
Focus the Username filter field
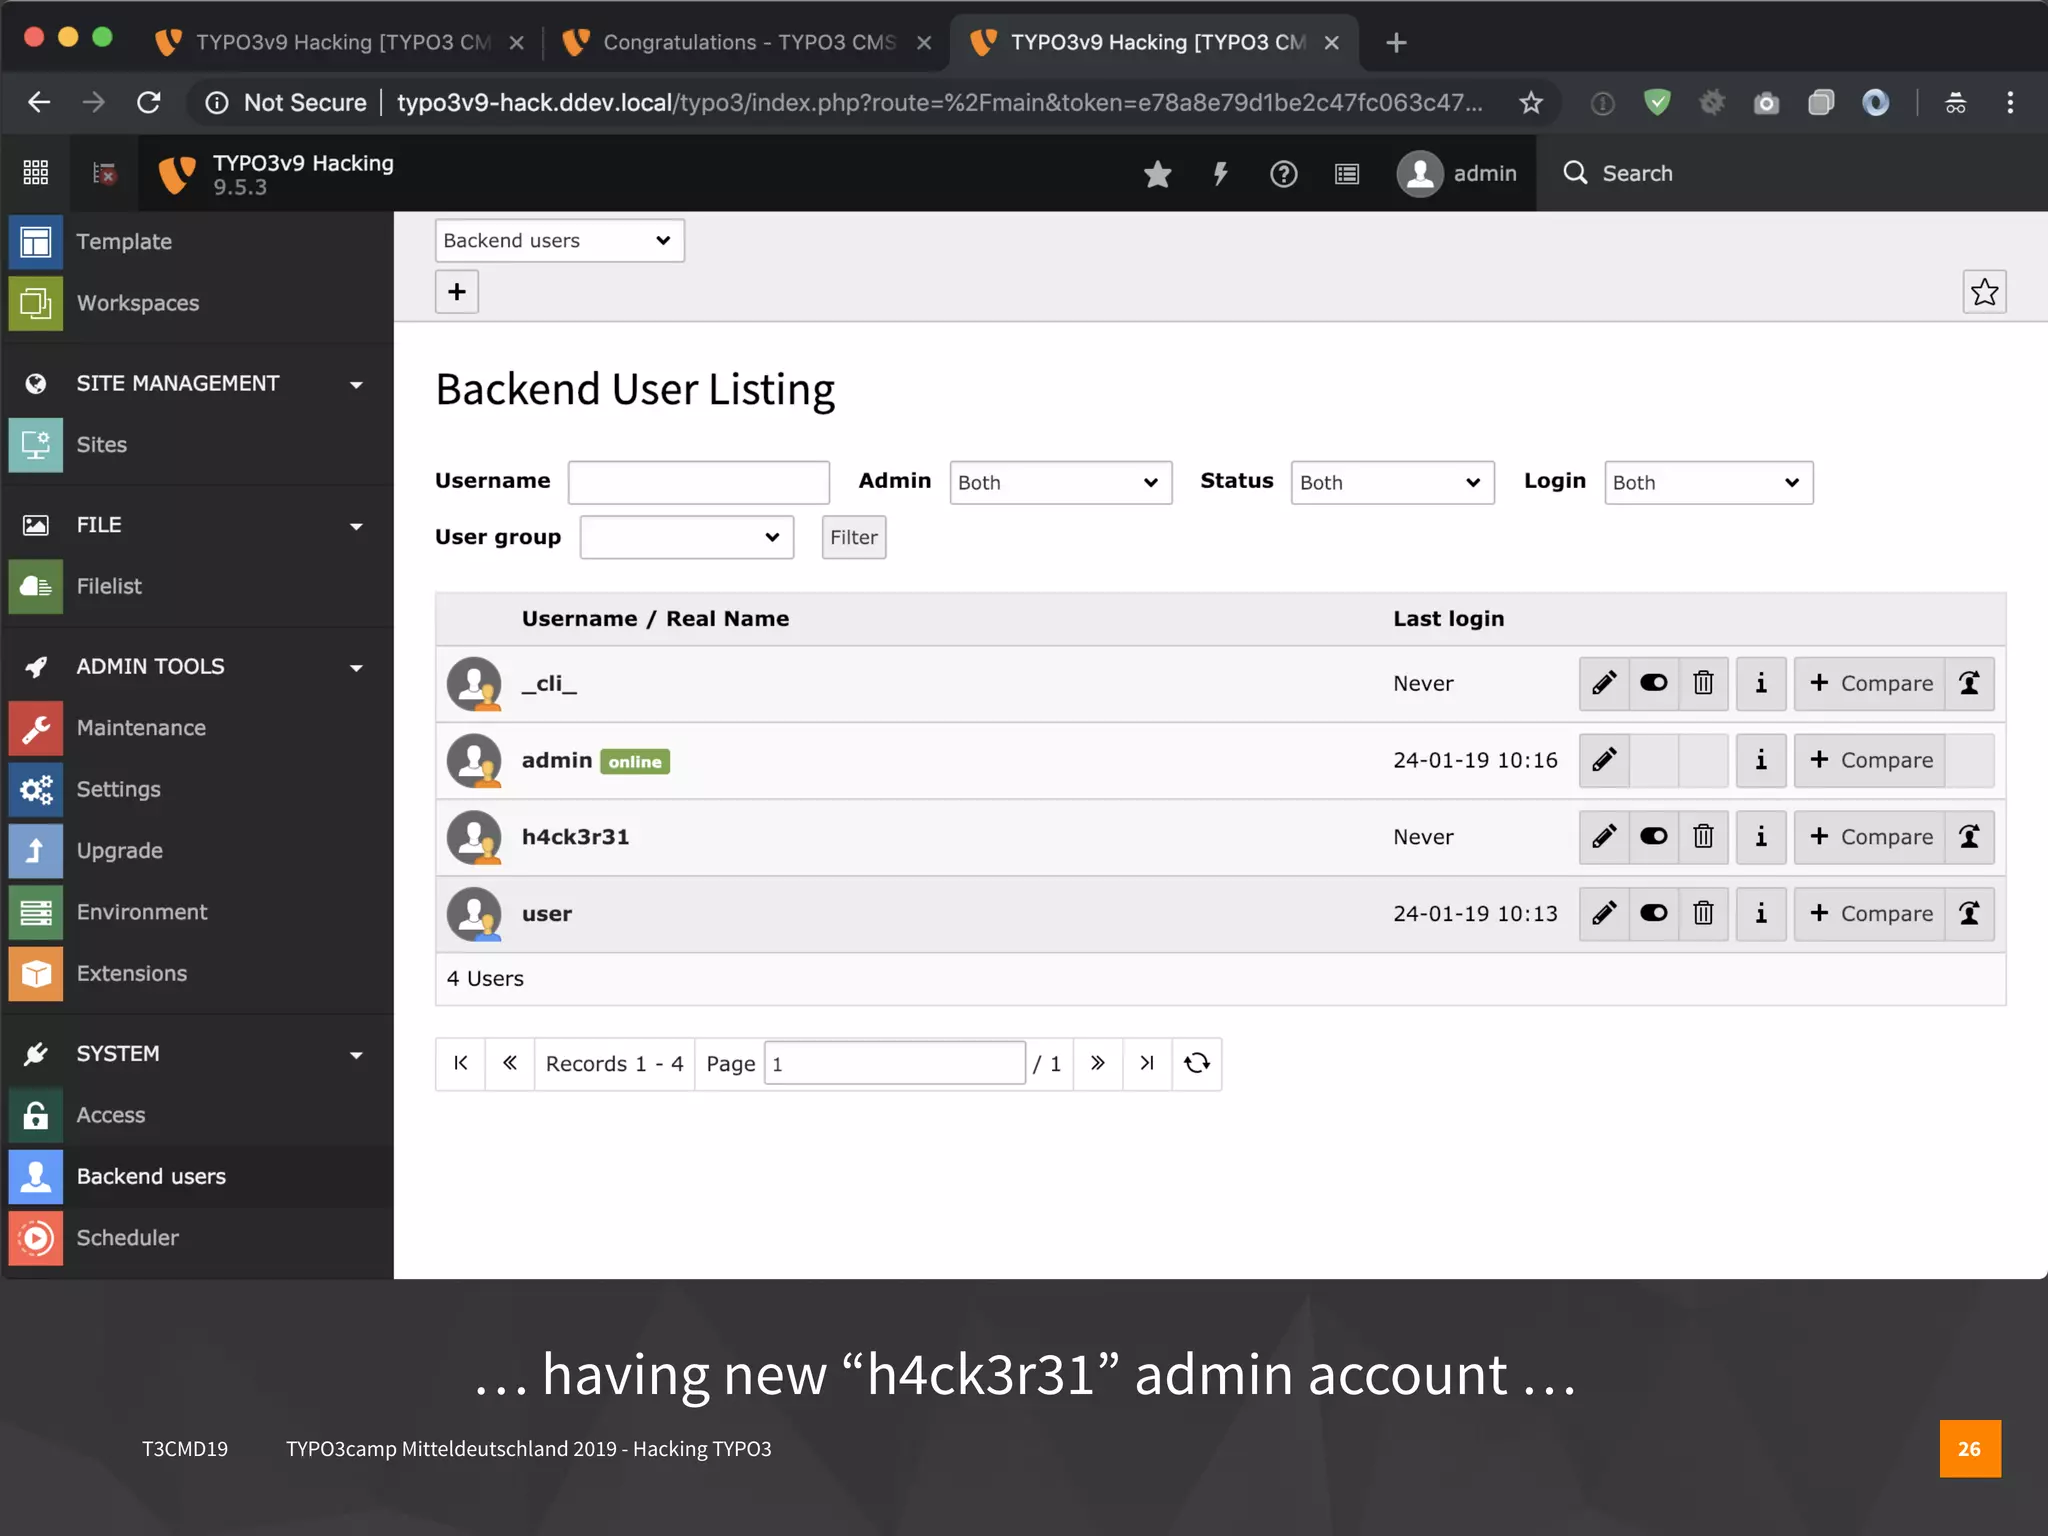pos(699,483)
